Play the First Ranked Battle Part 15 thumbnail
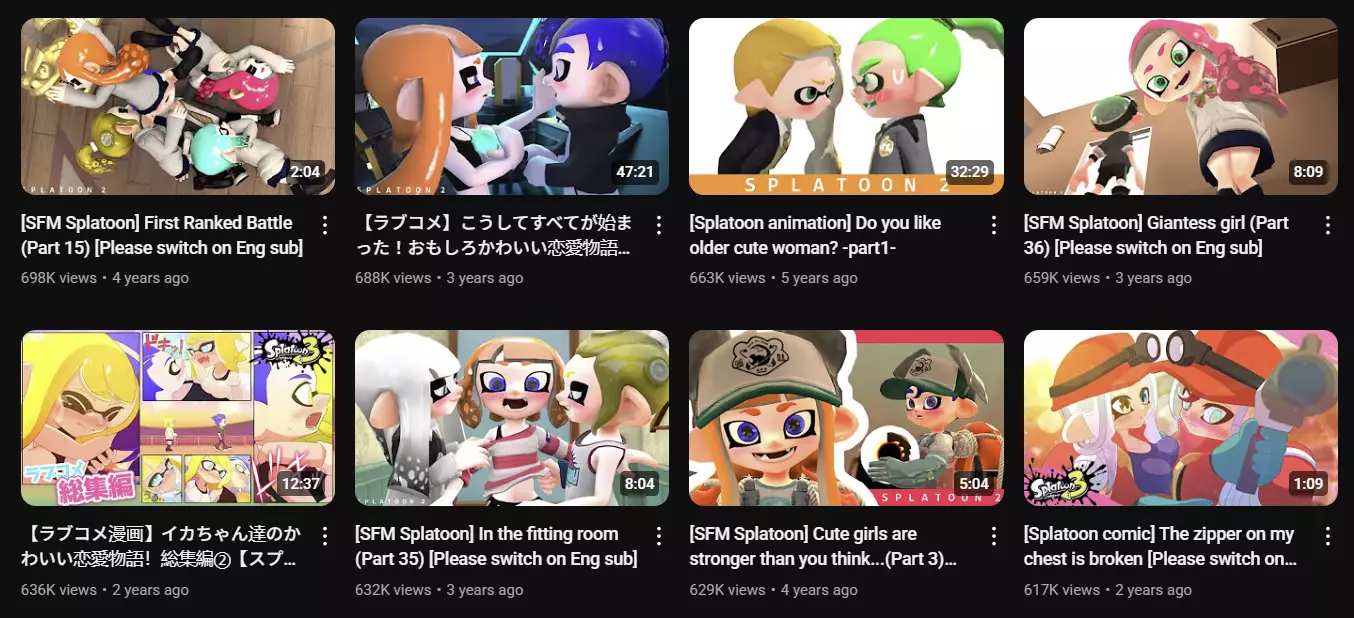 pyautogui.click(x=178, y=106)
